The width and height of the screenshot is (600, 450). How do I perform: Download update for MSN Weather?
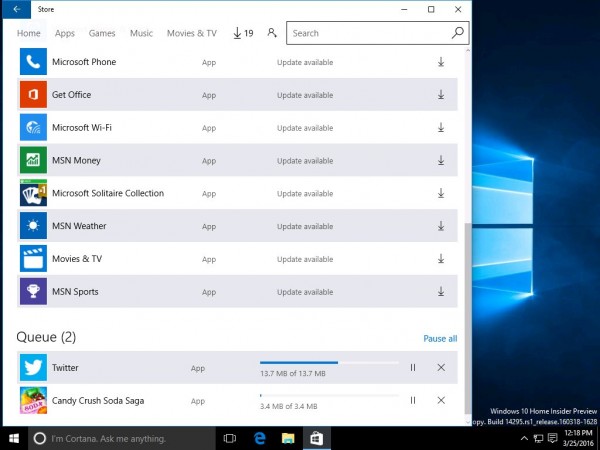[440, 226]
